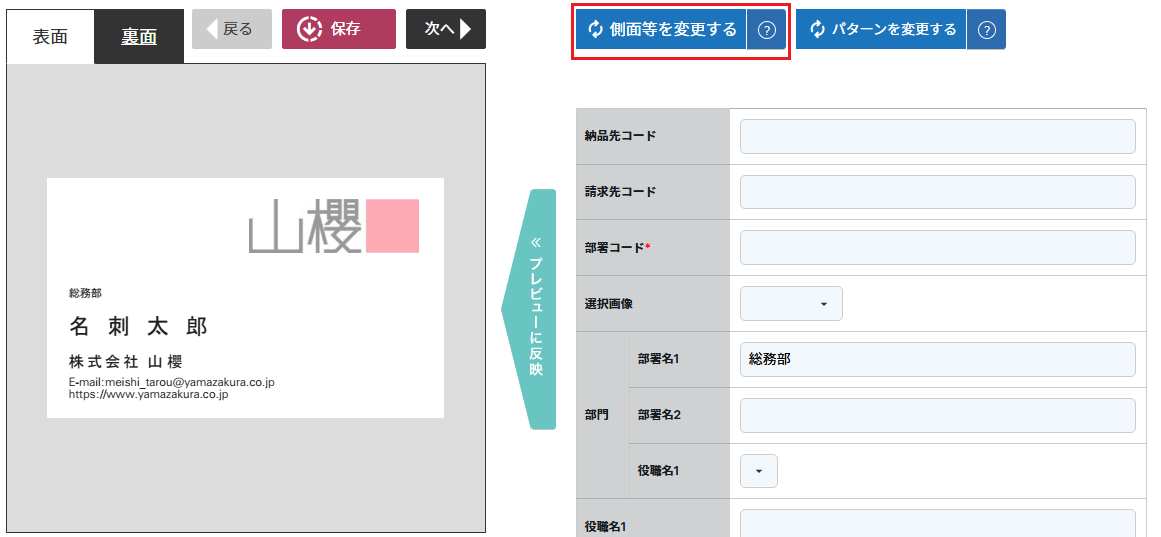
Task: Open the 選択画像 dropdown
Action: (x=791, y=304)
